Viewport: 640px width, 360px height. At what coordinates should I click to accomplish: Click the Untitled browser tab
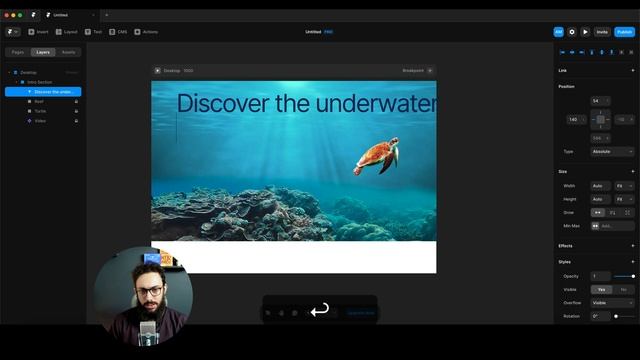coord(69,15)
